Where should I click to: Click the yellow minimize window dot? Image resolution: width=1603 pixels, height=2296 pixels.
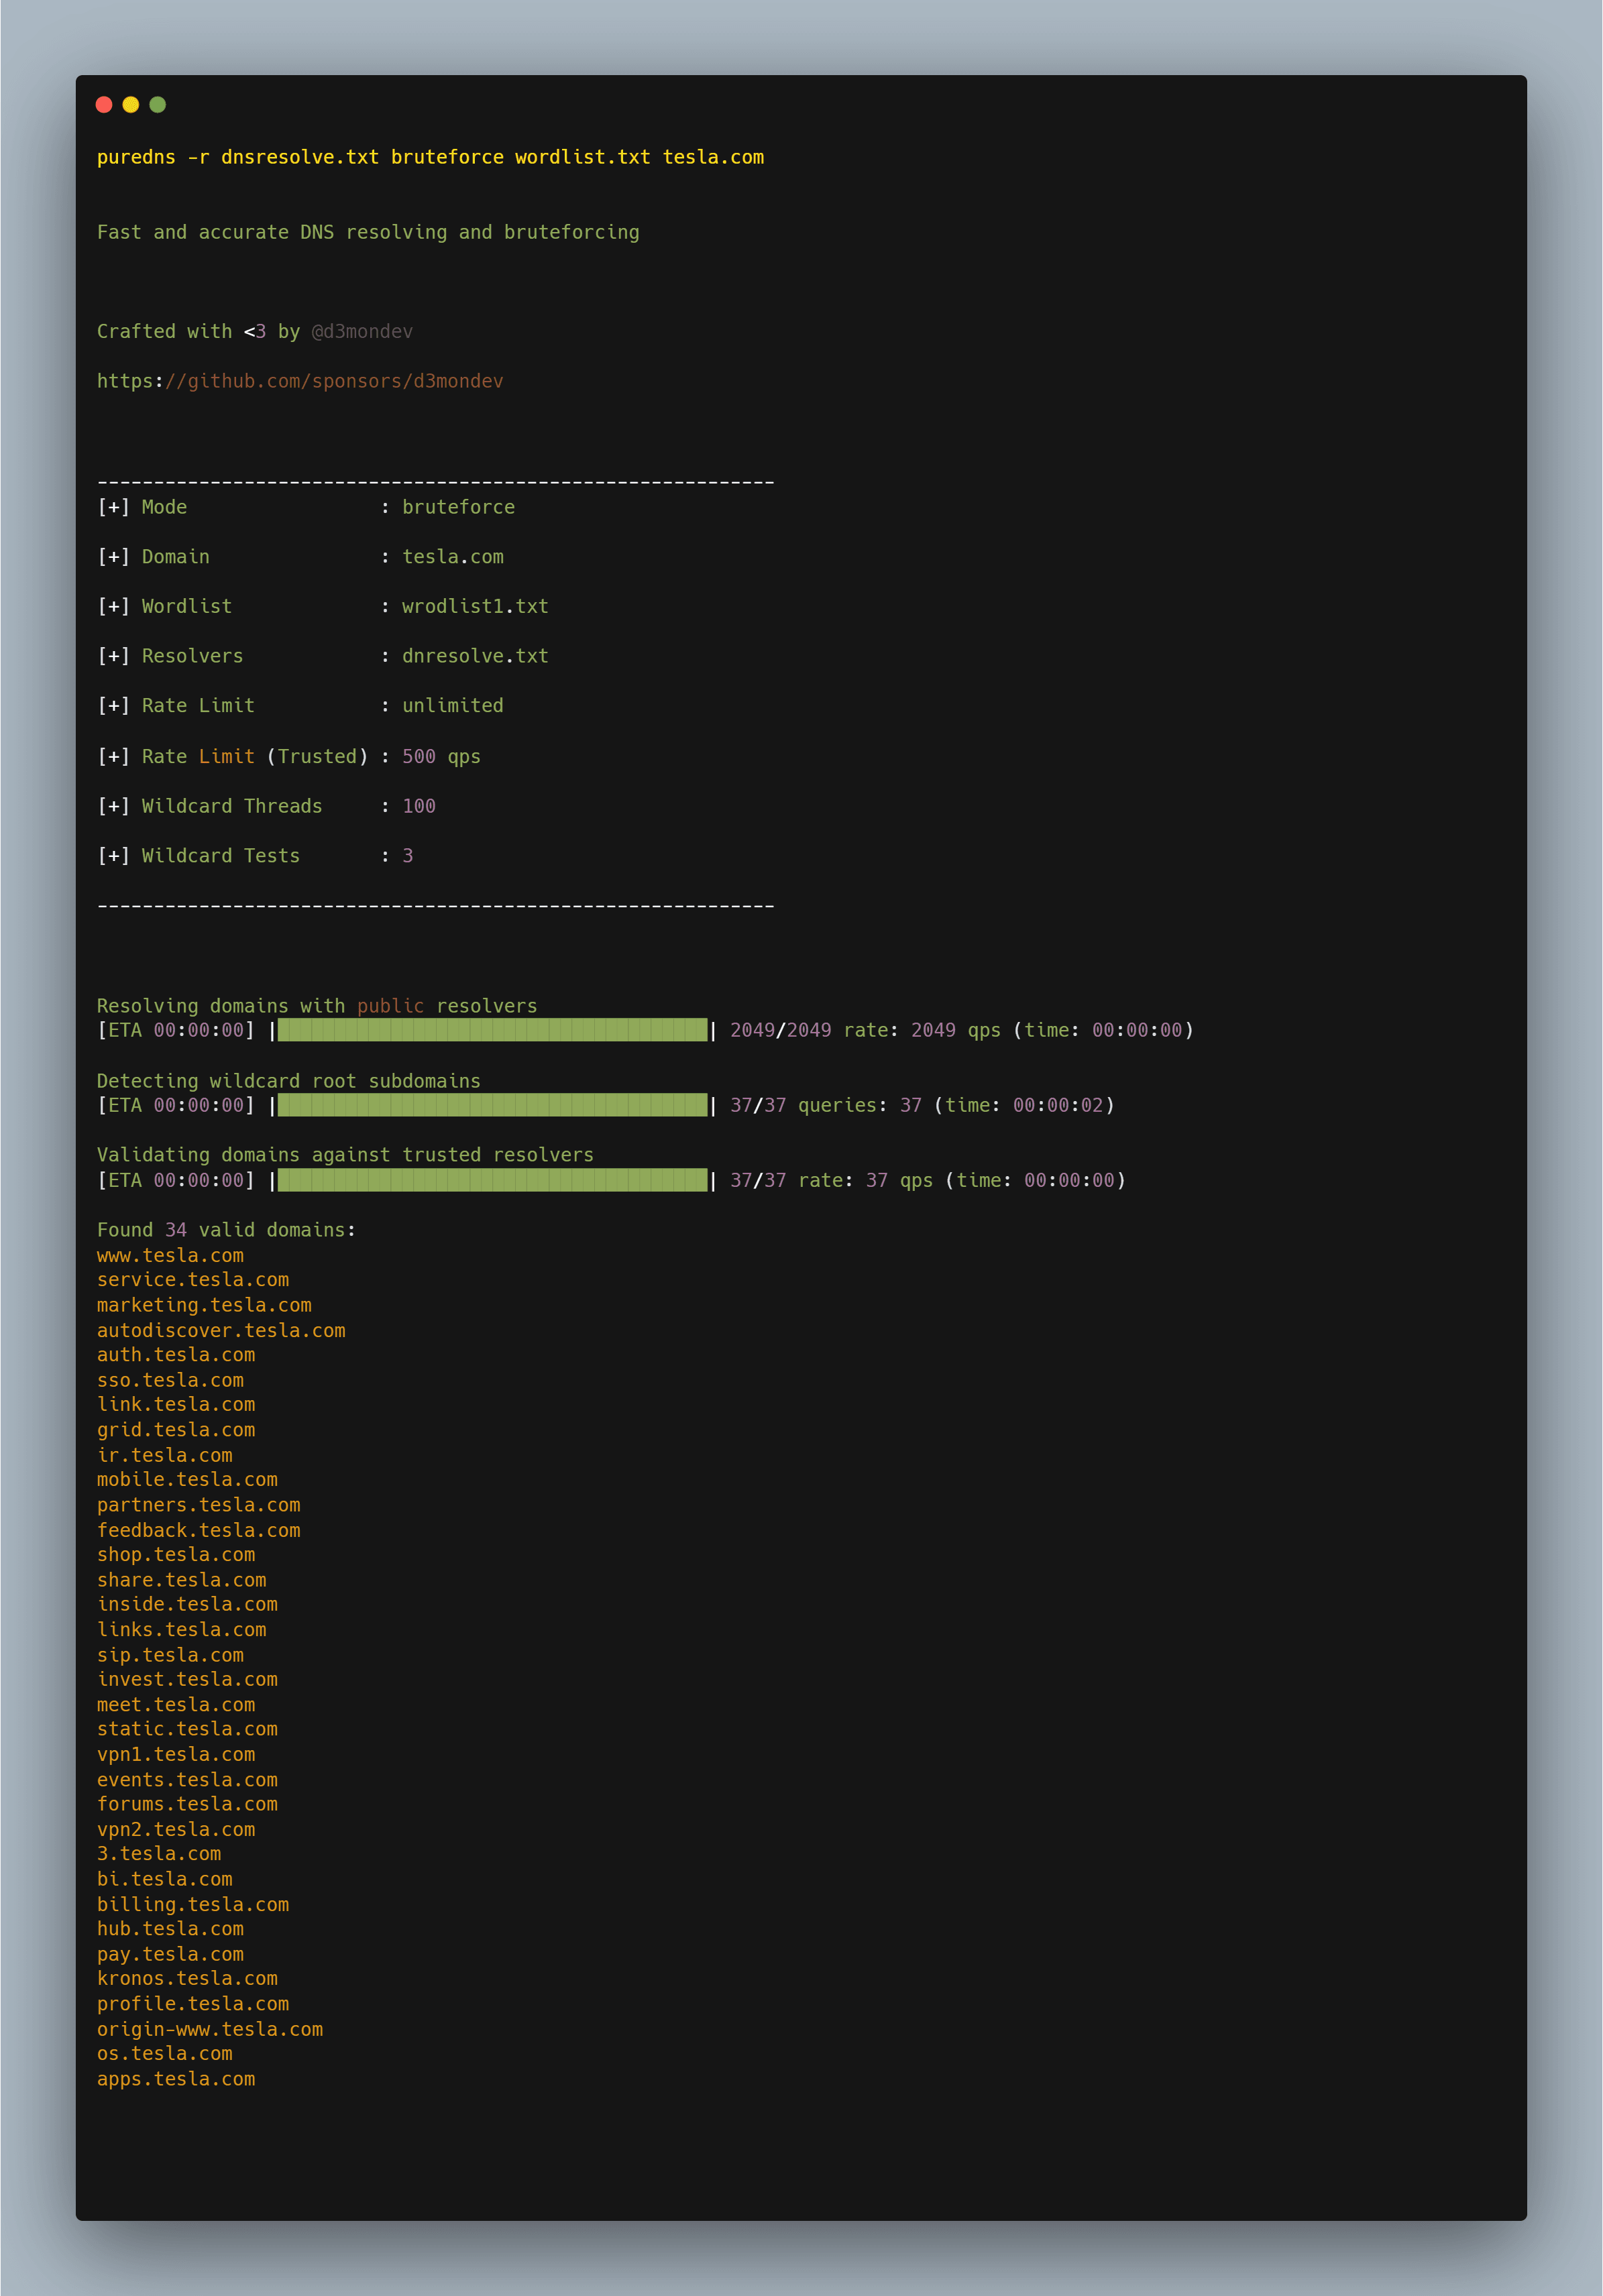pyautogui.click(x=131, y=105)
